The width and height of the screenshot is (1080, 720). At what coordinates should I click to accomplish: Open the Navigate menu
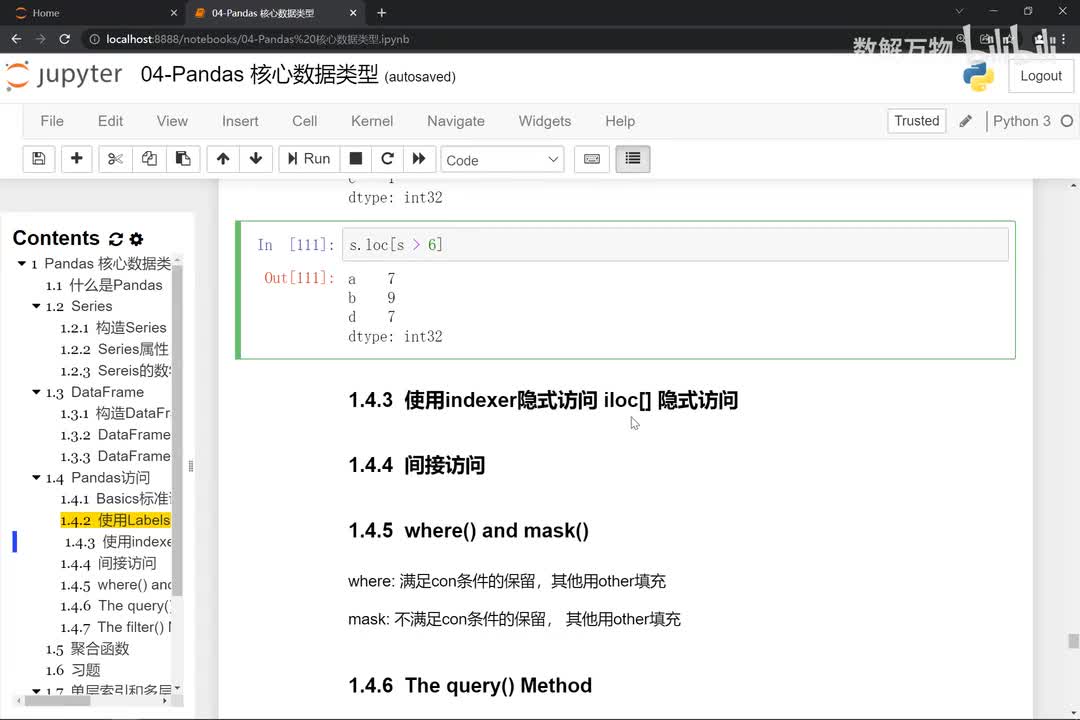pyautogui.click(x=455, y=121)
